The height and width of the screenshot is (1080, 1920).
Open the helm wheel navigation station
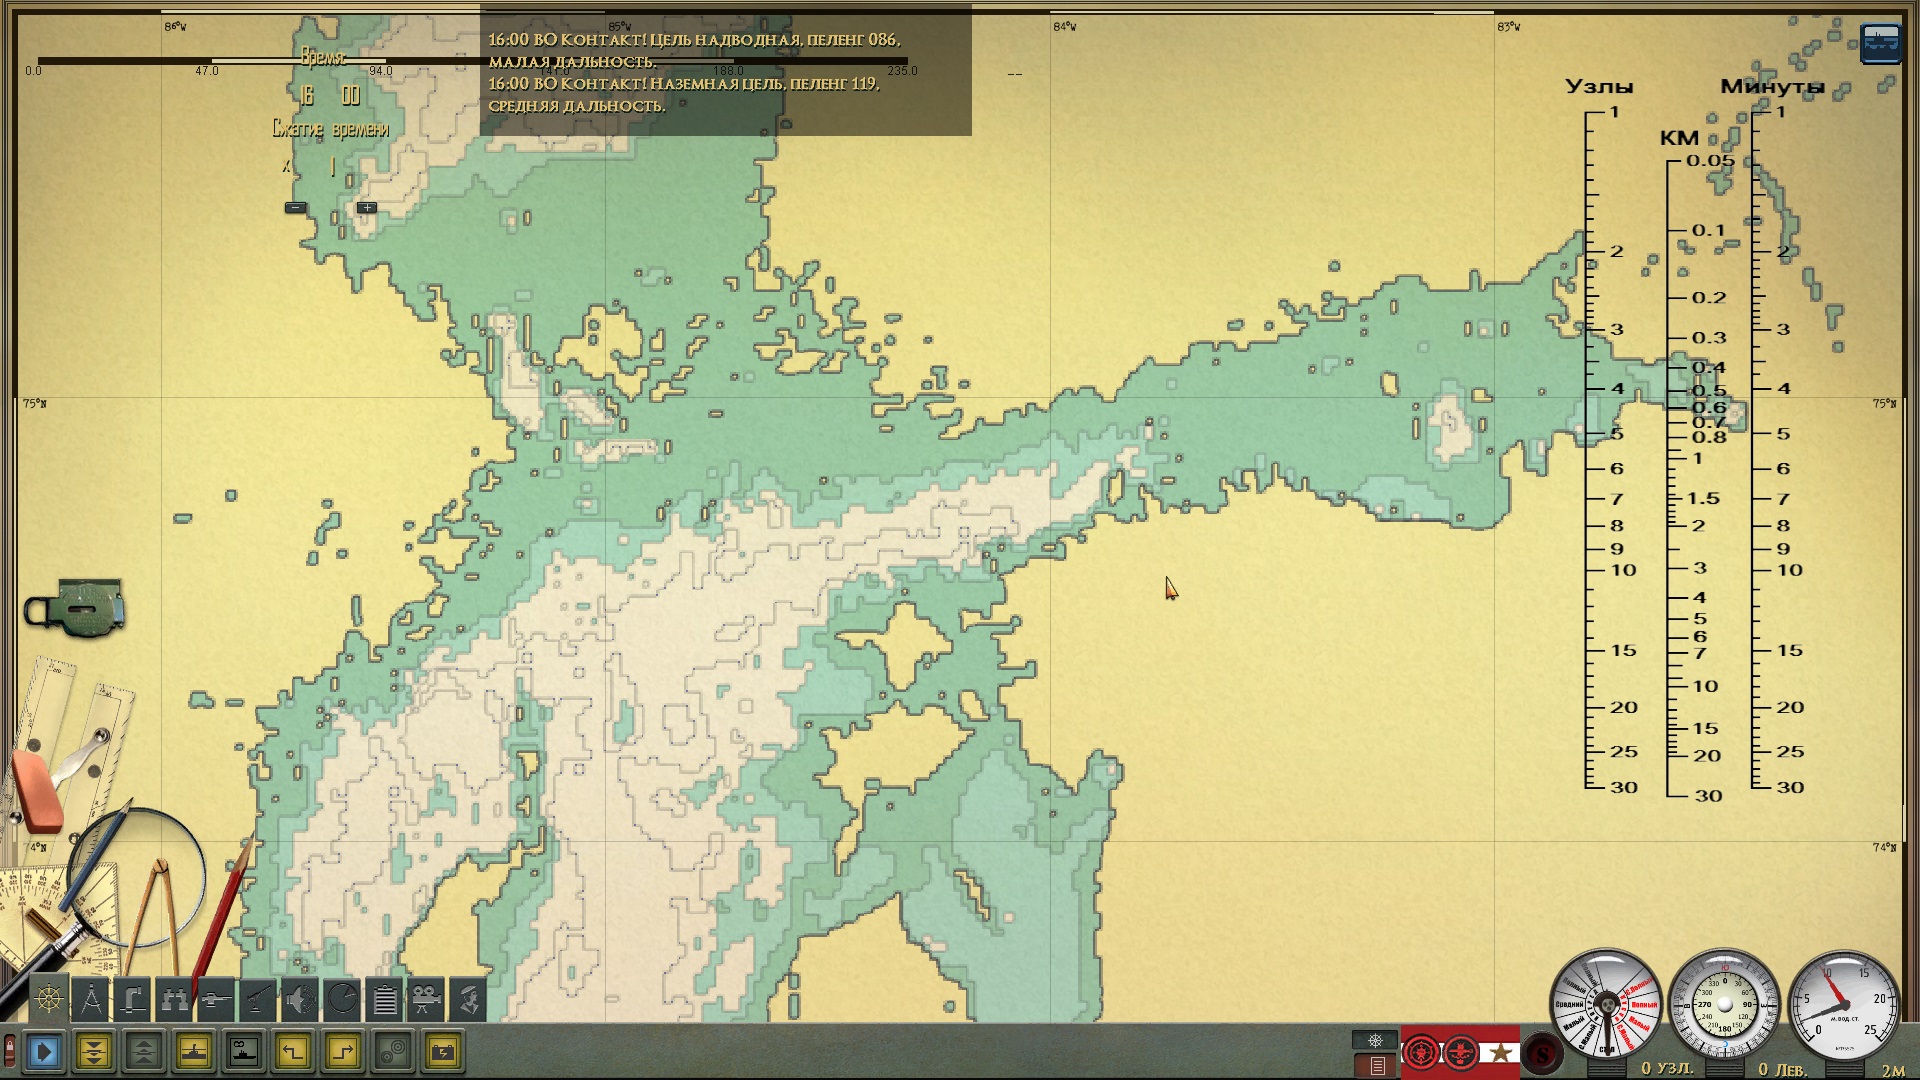pos(49,999)
